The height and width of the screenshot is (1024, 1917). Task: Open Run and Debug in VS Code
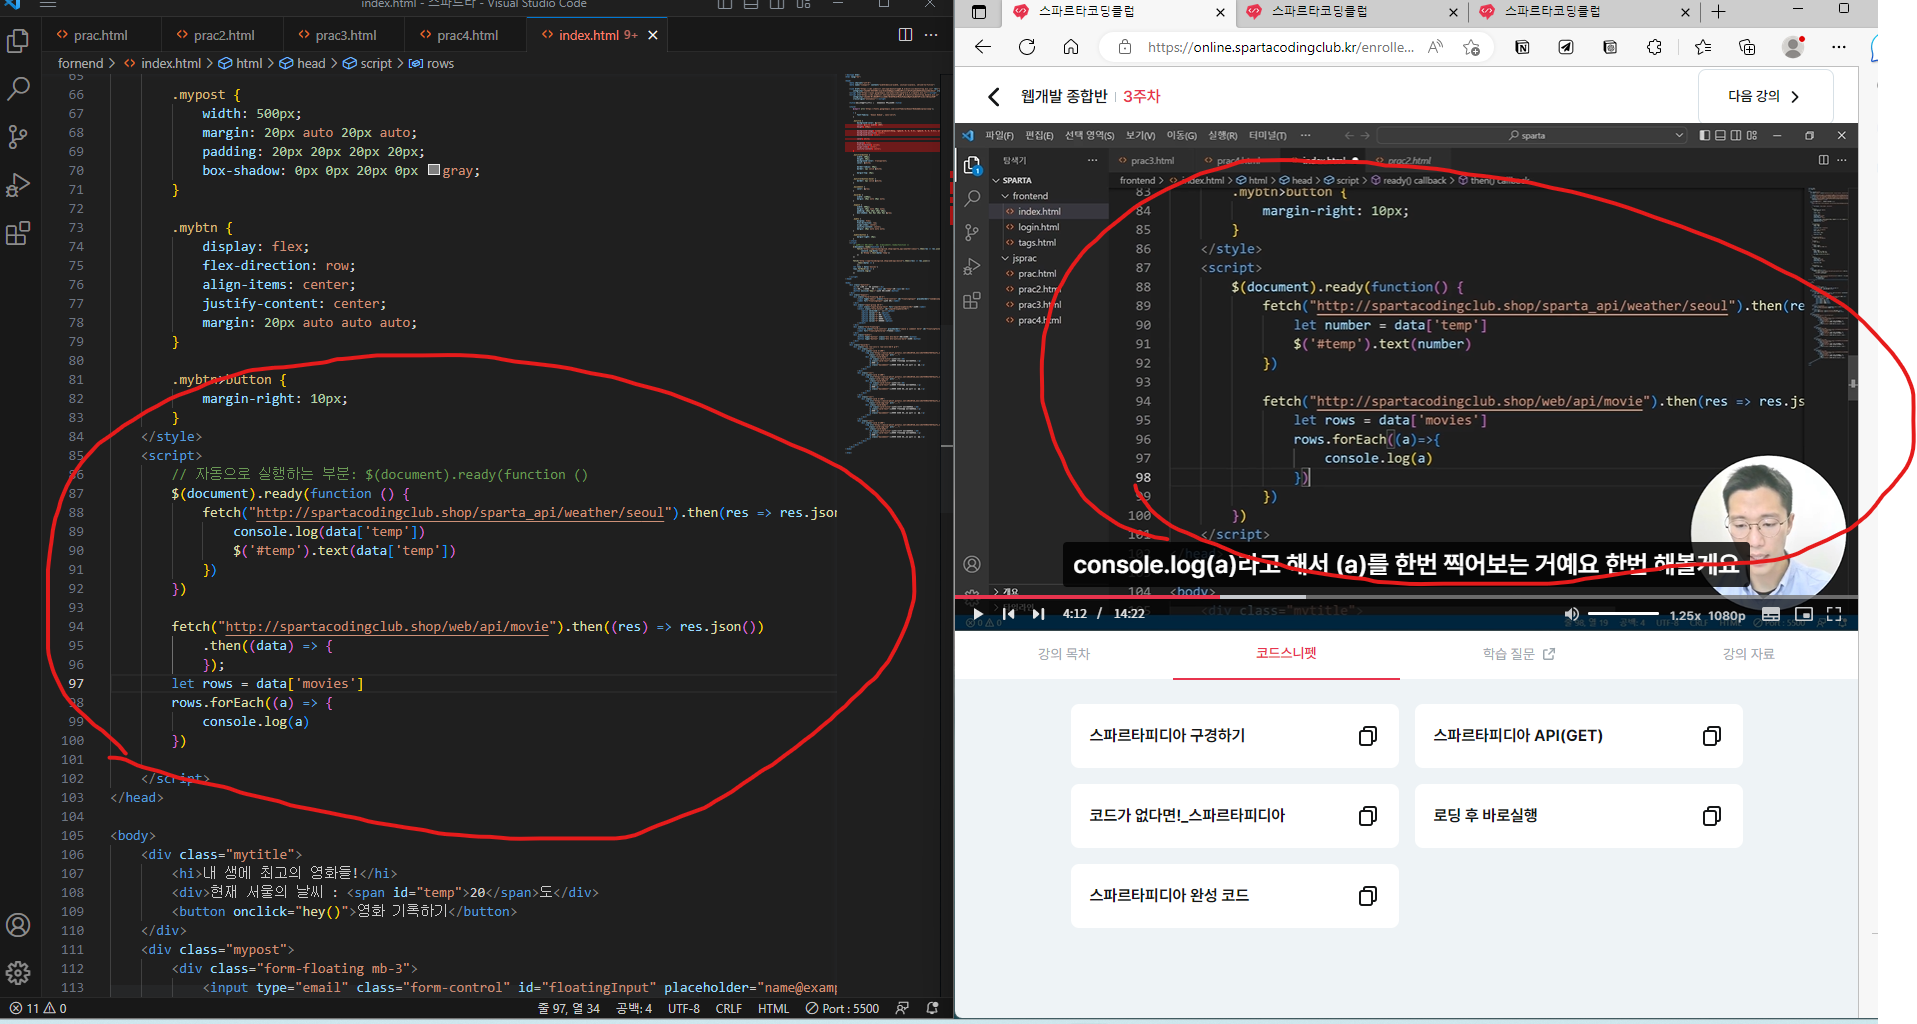pyautogui.click(x=18, y=185)
